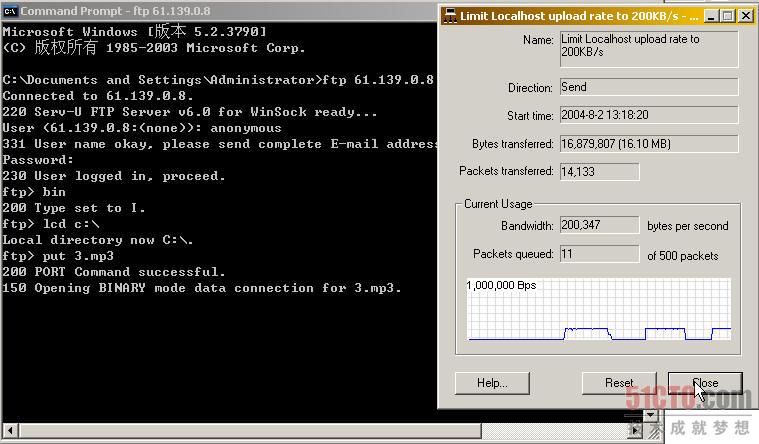
Task: Click the Help... button
Action: click(x=492, y=383)
